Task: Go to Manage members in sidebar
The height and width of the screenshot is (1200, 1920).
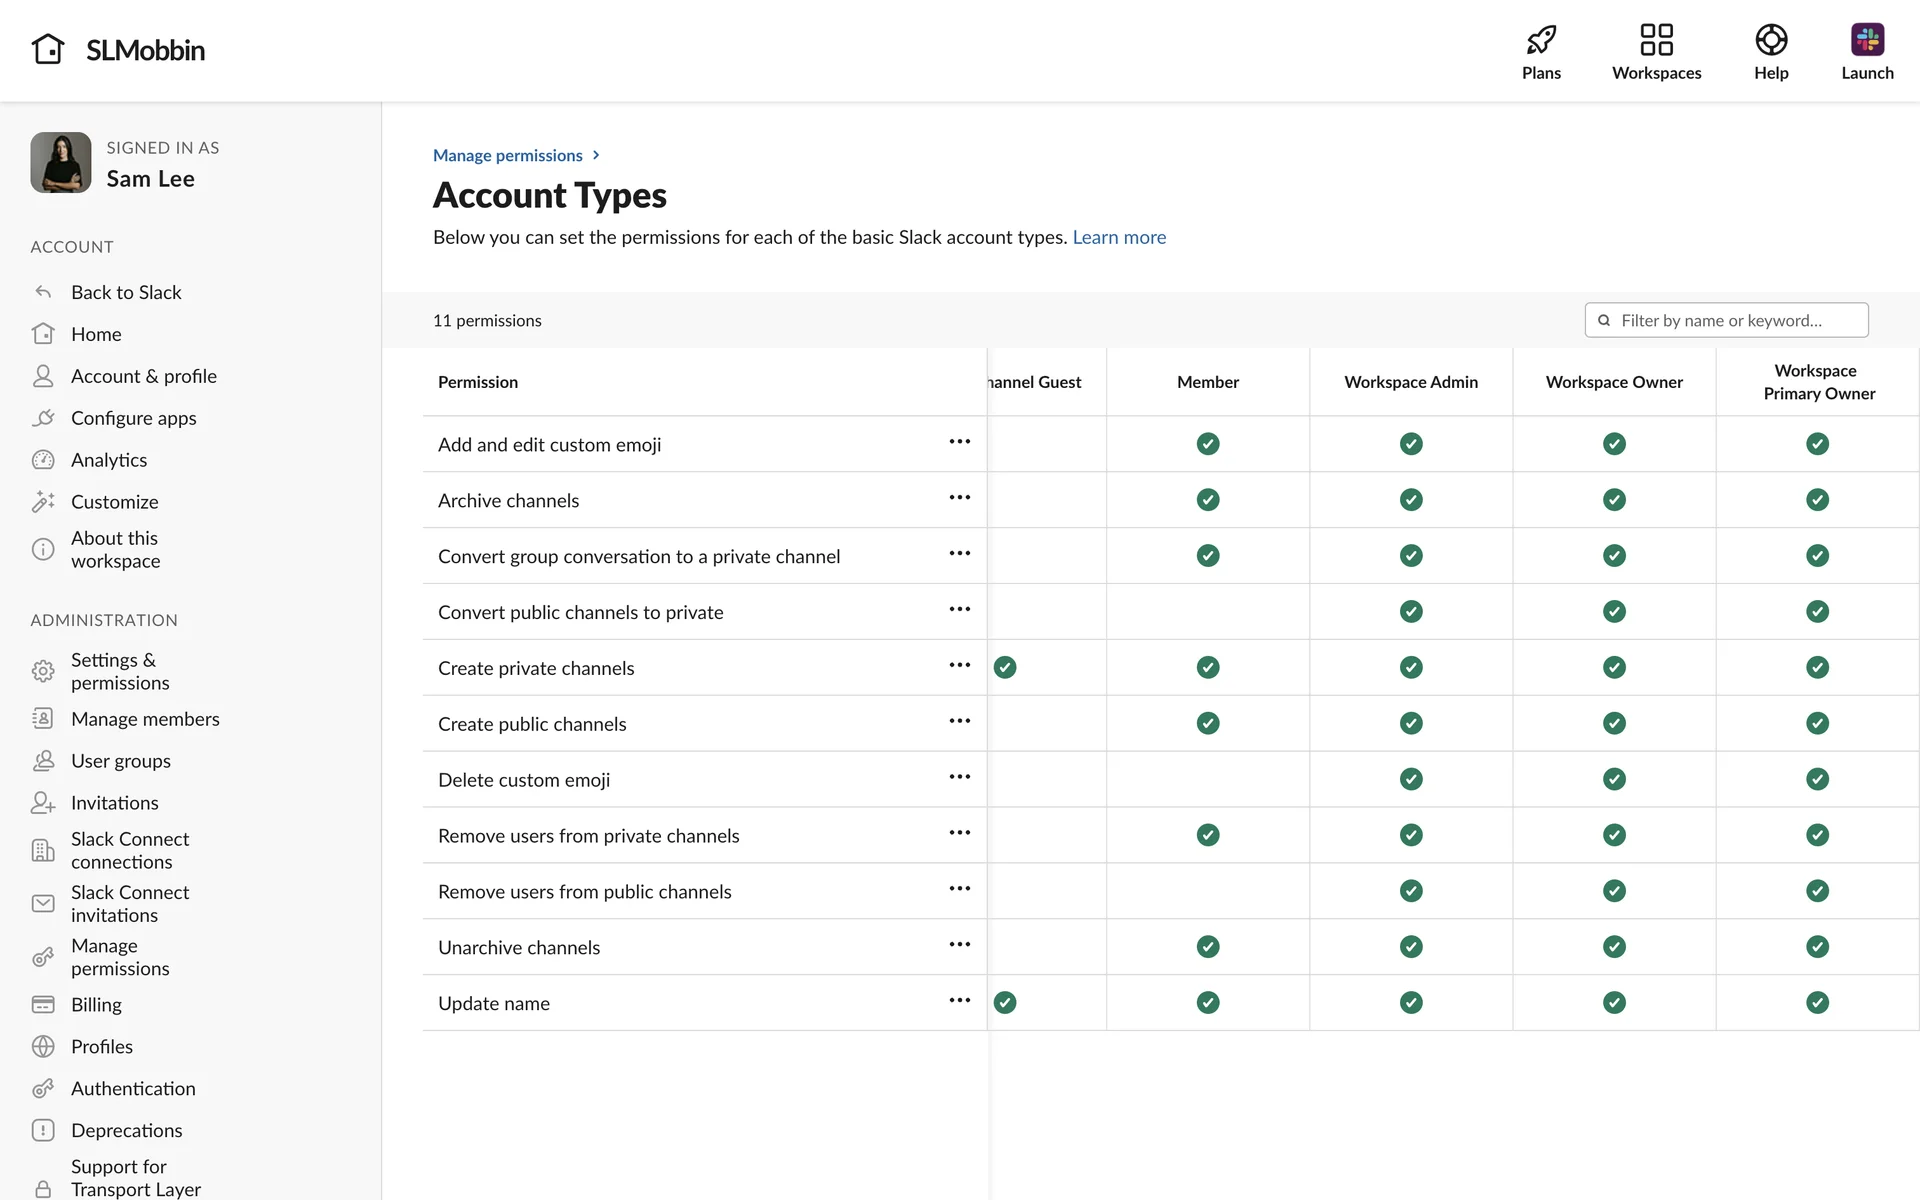Action: point(145,719)
